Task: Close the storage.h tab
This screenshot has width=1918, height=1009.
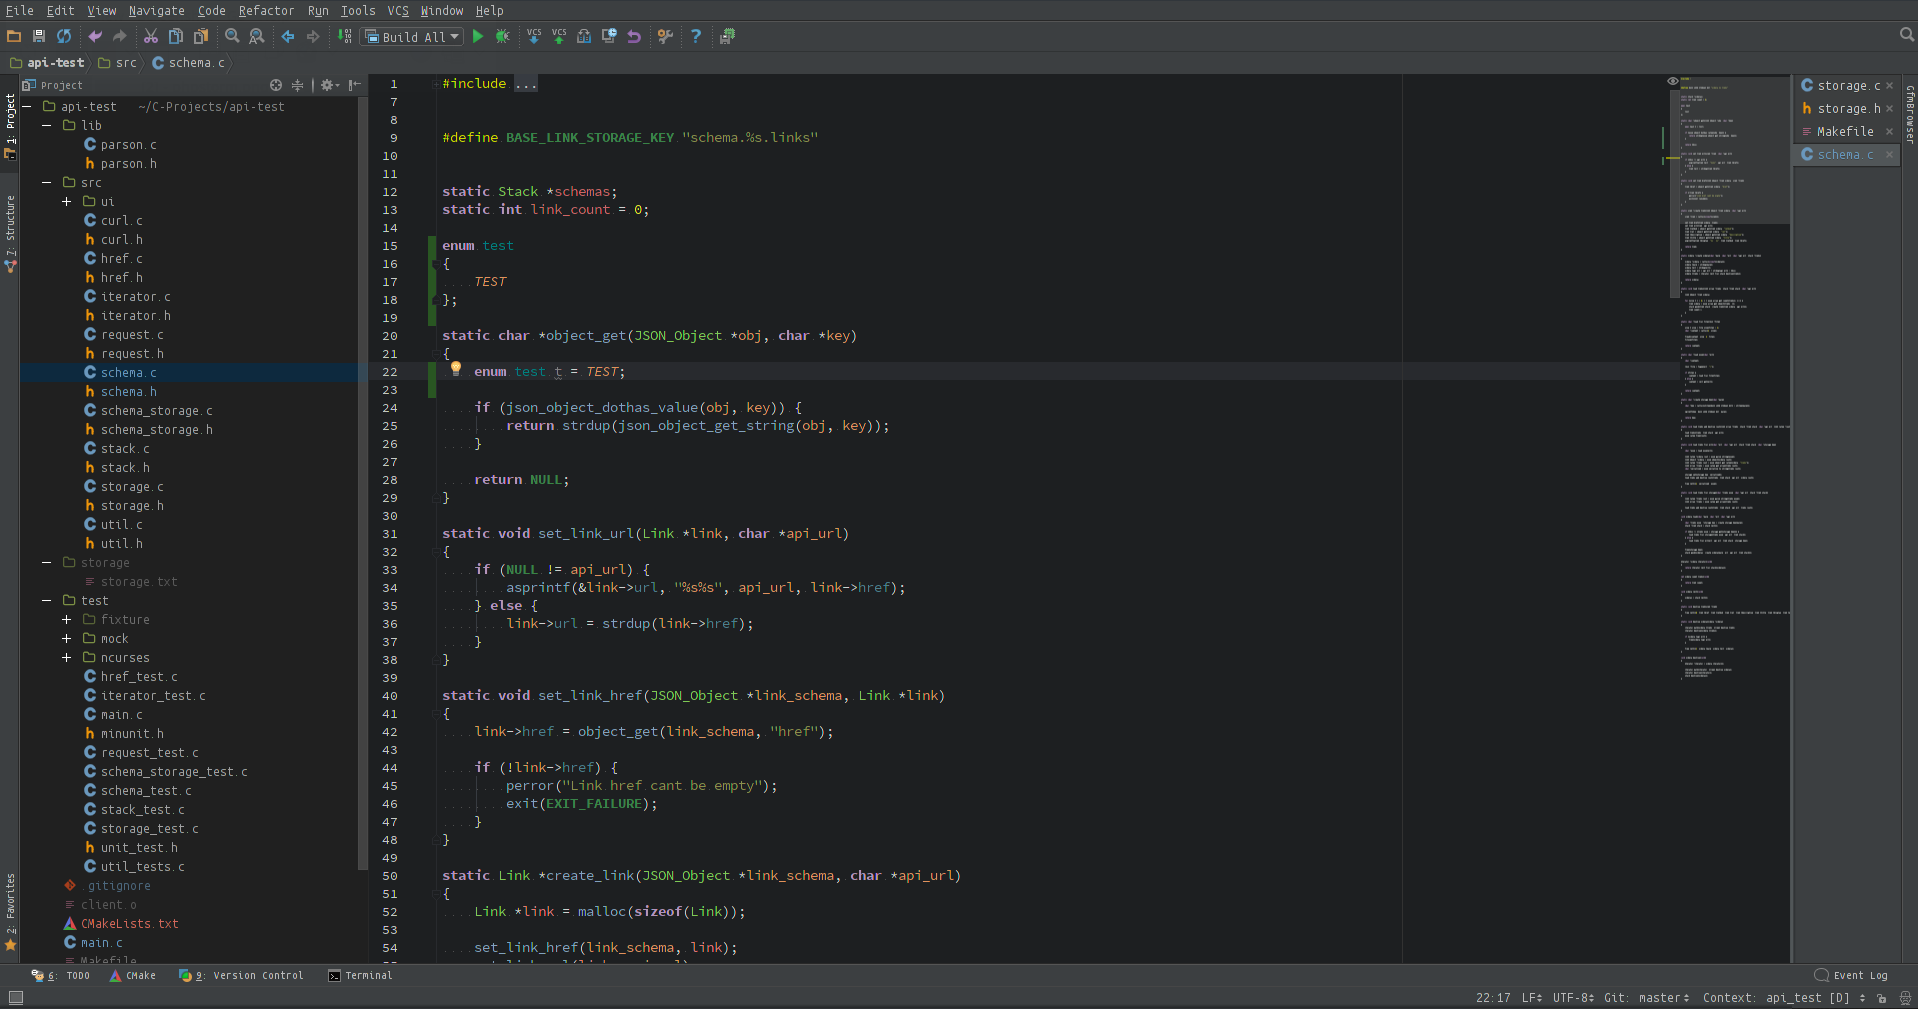Action: 1890,109
